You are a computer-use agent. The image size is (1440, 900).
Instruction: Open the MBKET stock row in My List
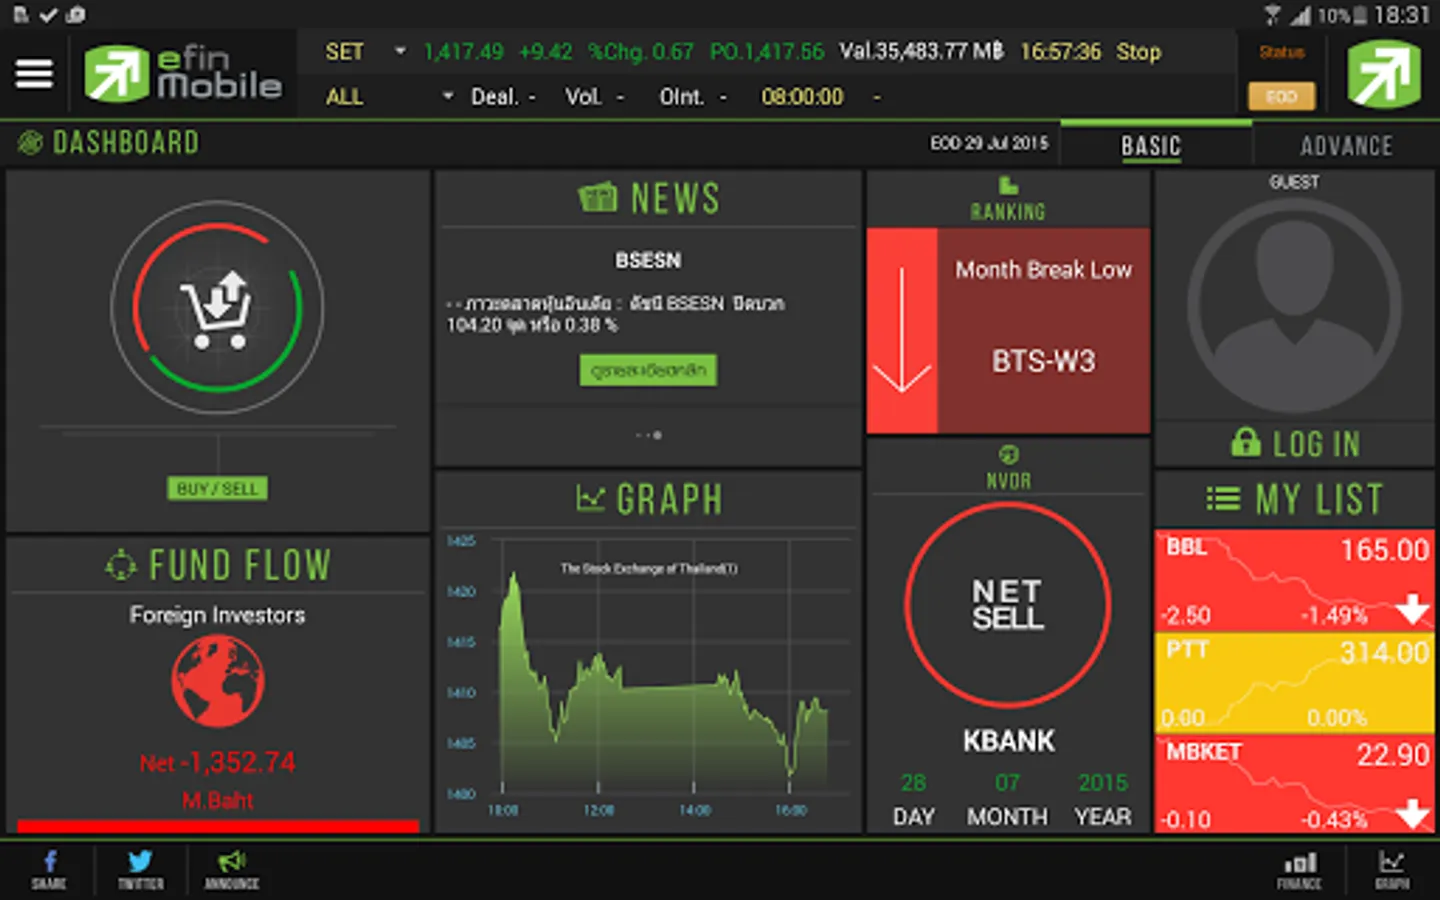[x=1294, y=784]
